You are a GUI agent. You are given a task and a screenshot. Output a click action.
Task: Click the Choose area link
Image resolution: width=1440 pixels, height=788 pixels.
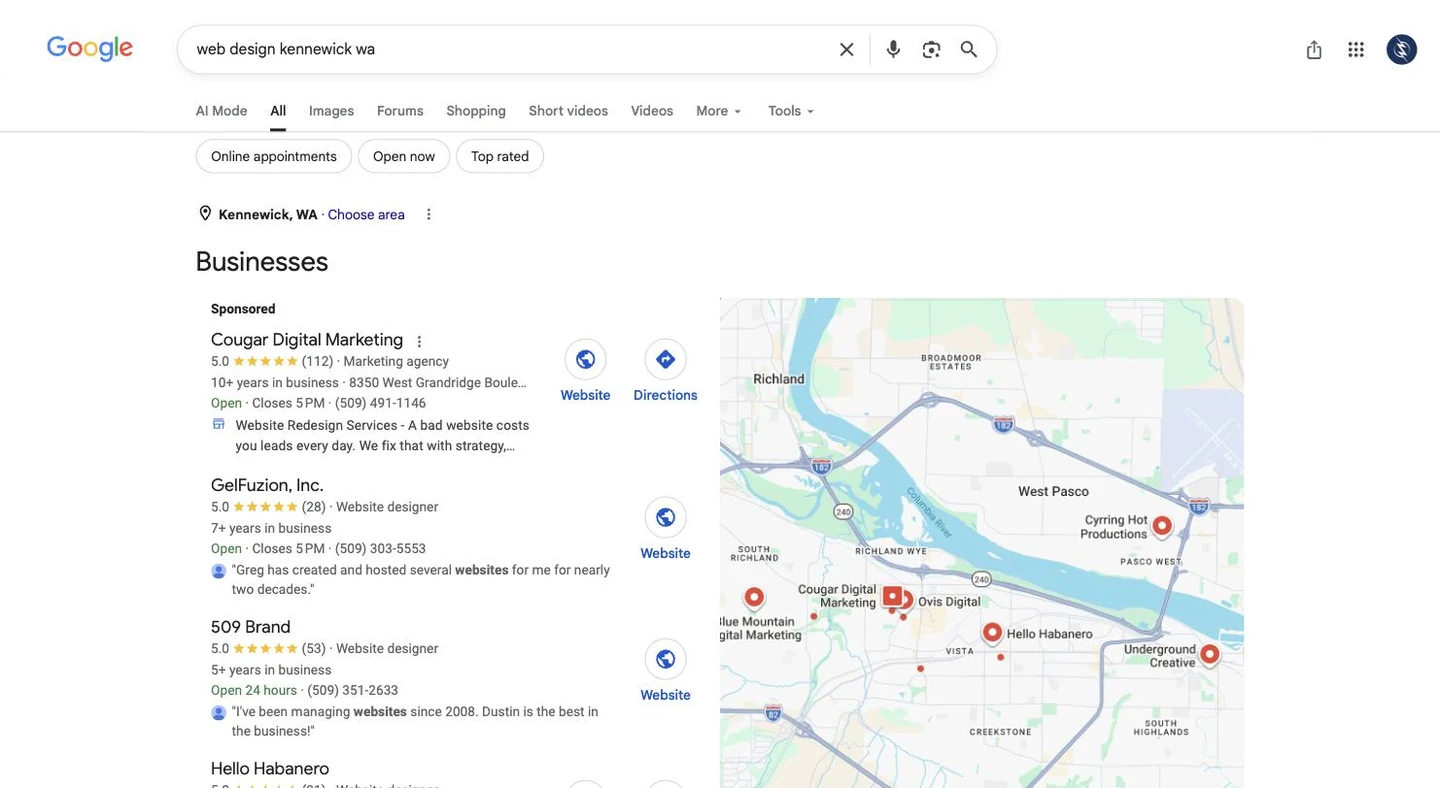pos(366,214)
